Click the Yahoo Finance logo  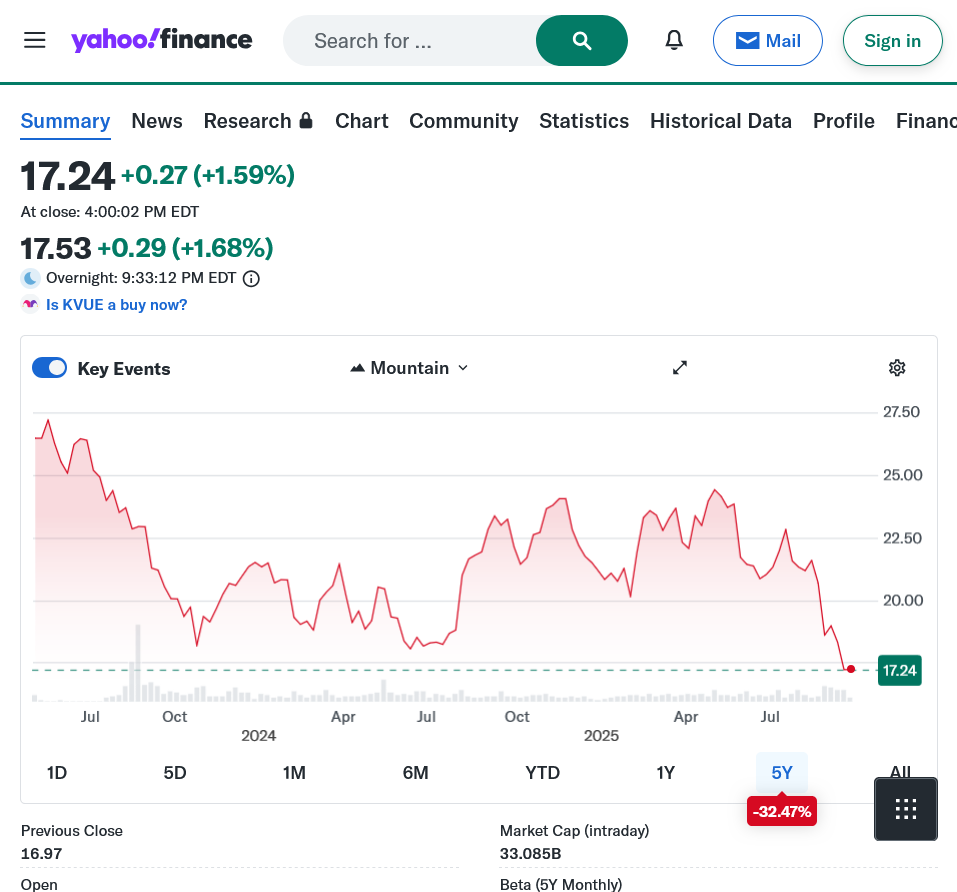pos(161,40)
